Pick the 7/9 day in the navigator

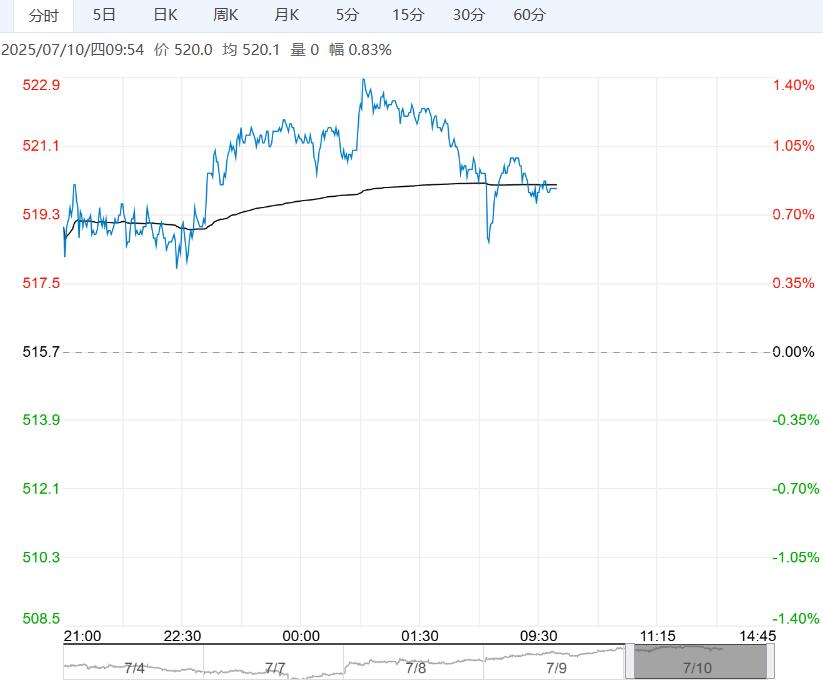point(555,666)
